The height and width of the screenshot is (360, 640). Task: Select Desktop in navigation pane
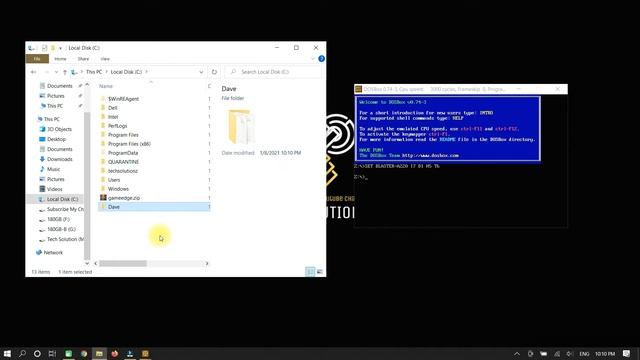coord(56,139)
